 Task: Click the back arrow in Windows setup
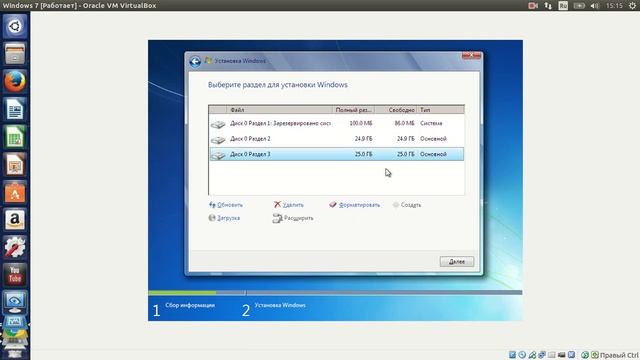[x=195, y=62]
